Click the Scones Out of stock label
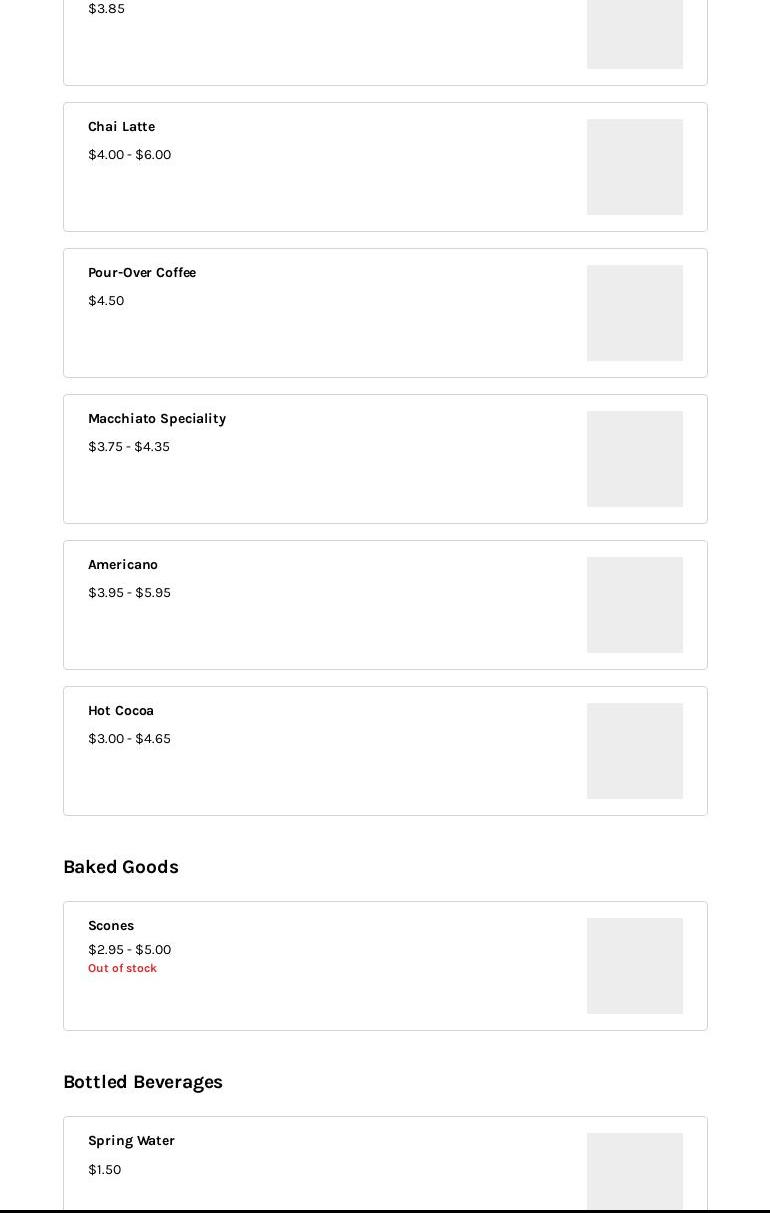The height and width of the screenshot is (1213, 770). pos(122,968)
